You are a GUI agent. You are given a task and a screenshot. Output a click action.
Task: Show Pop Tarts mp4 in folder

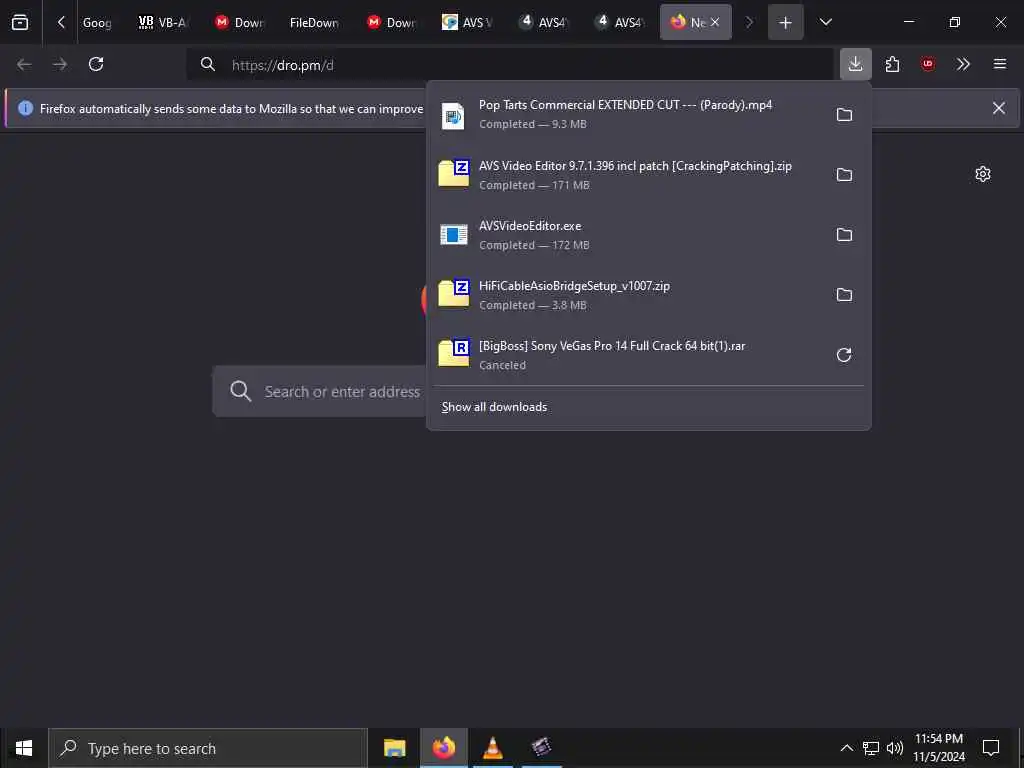[x=844, y=114]
